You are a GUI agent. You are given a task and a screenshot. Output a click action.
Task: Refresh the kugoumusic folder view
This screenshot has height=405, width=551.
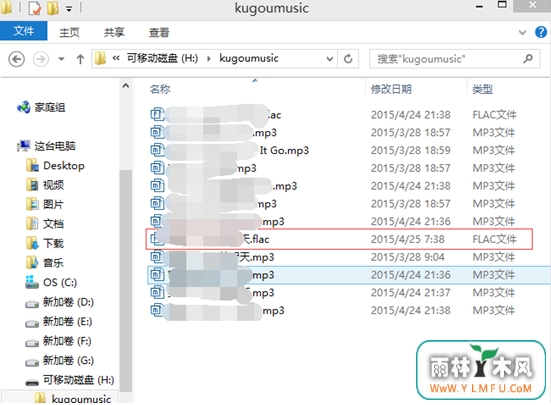click(x=348, y=59)
